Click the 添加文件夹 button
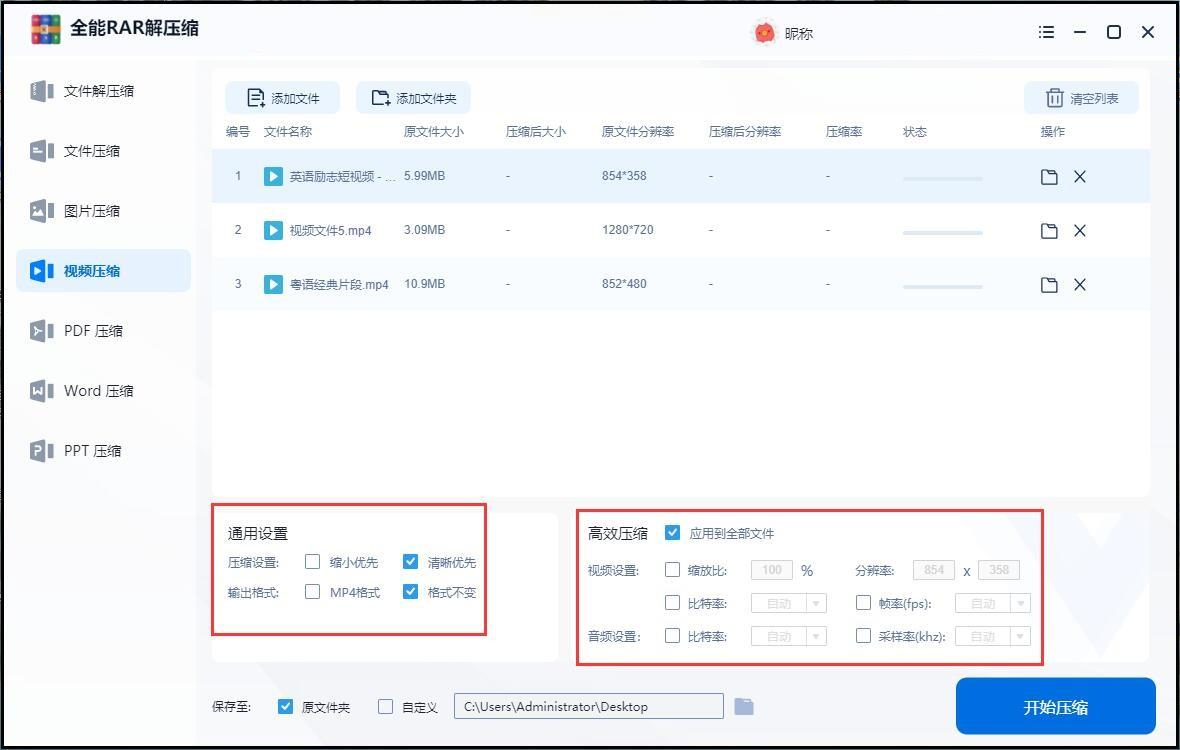 click(x=413, y=98)
